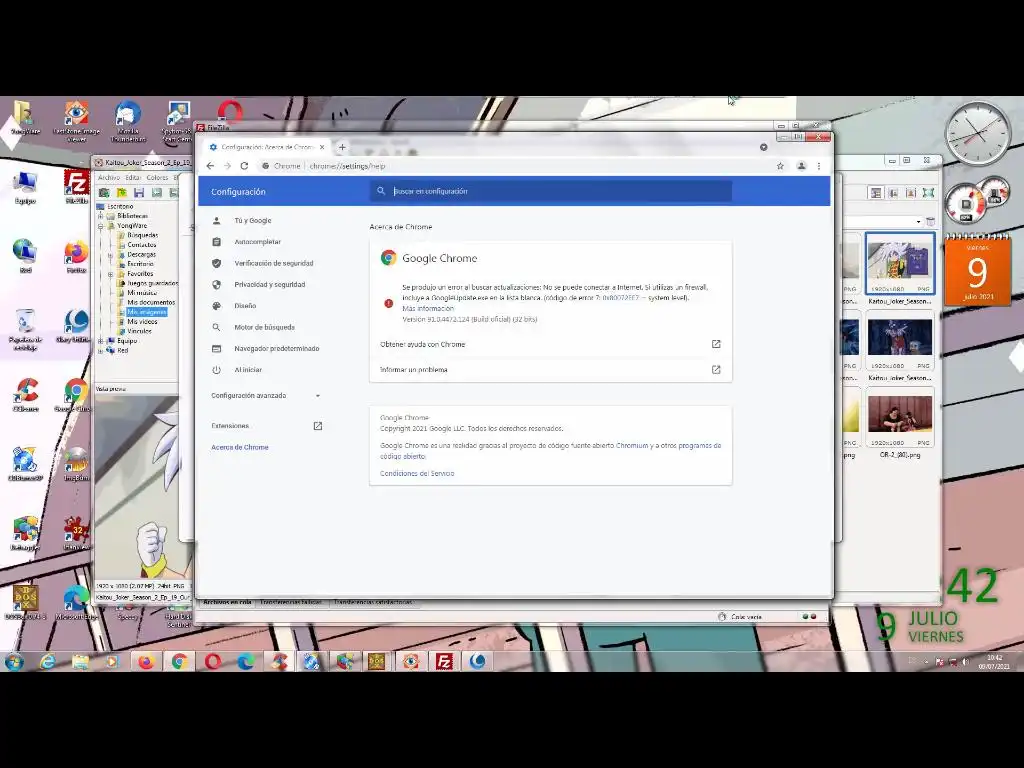1024x768 pixels.
Task: Select Mis vídeos in the folder tree
Action: coord(142,322)
